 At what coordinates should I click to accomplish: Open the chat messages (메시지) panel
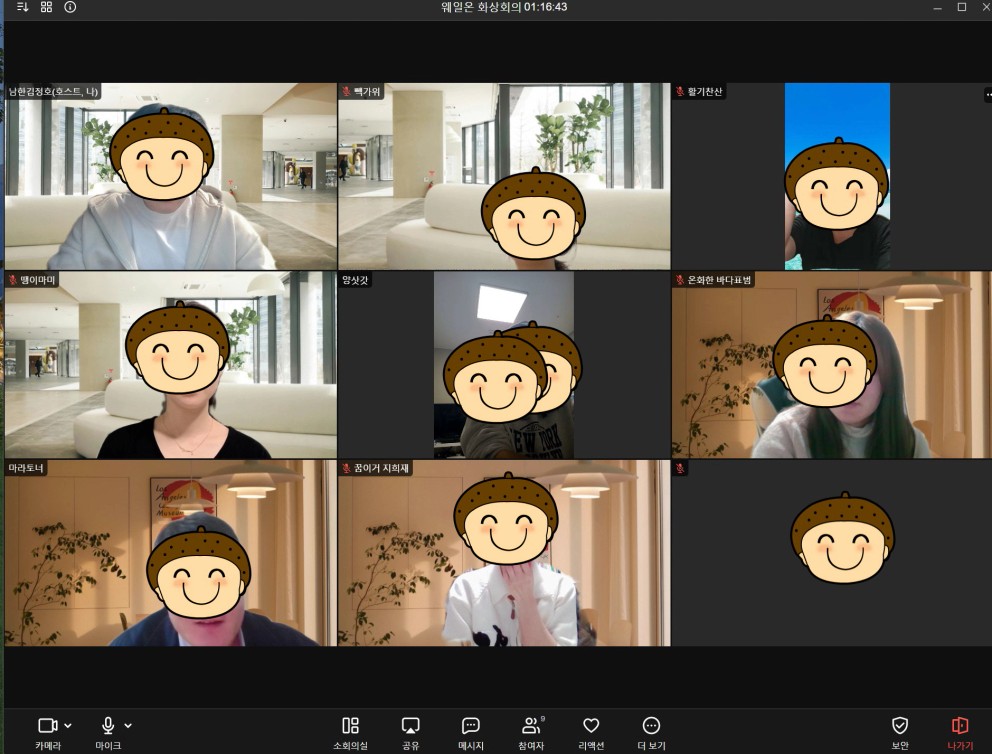(471, 725)
